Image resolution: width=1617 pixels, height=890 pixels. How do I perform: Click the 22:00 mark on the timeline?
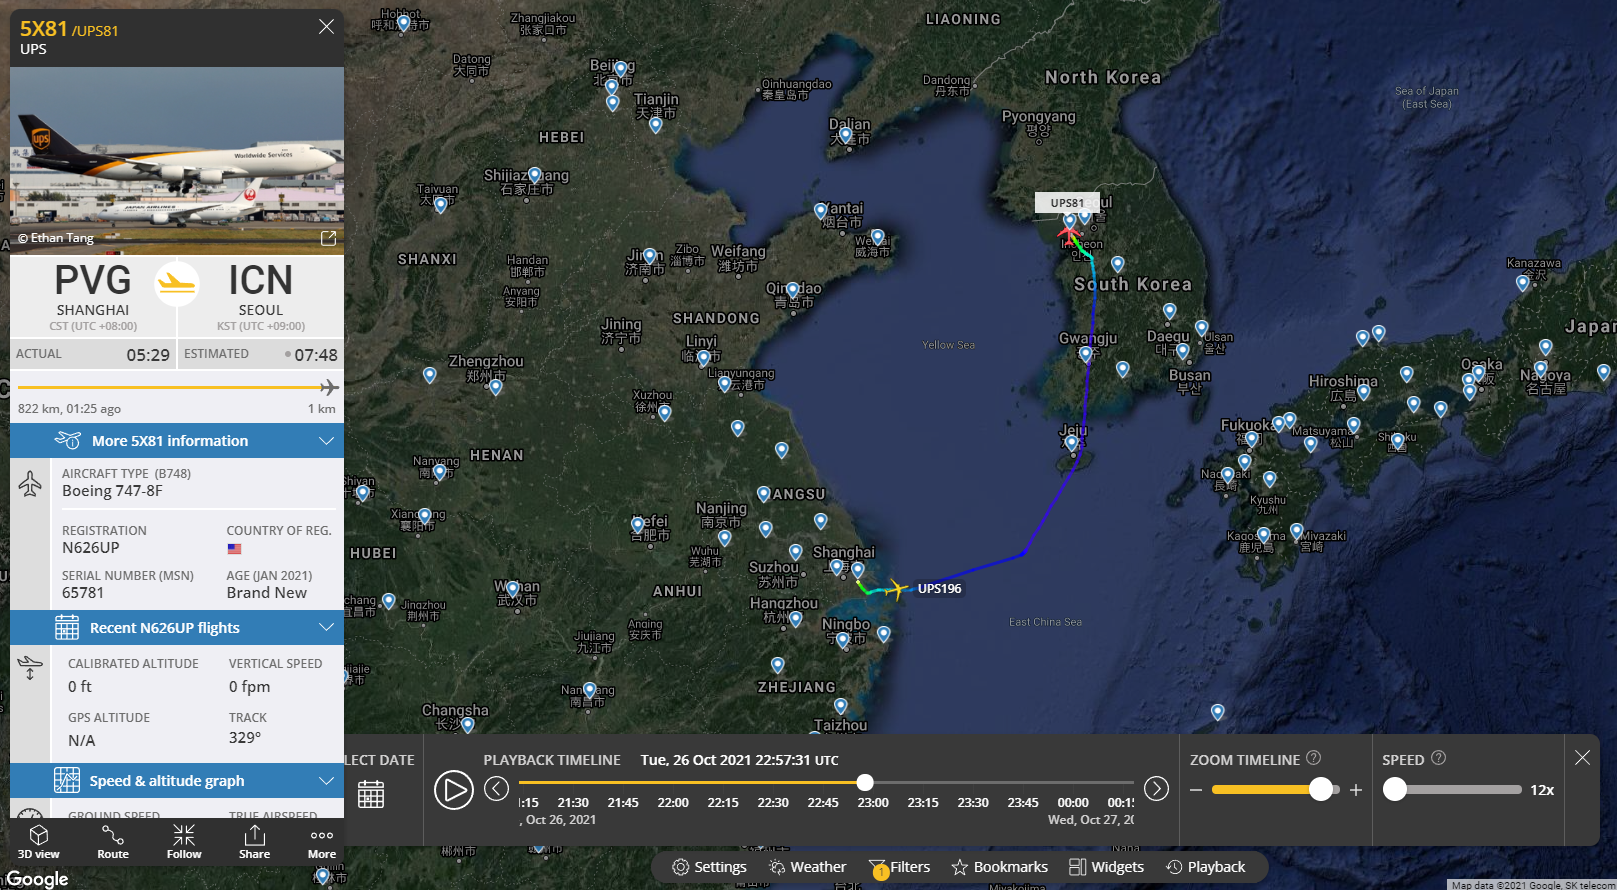[673, 802]
